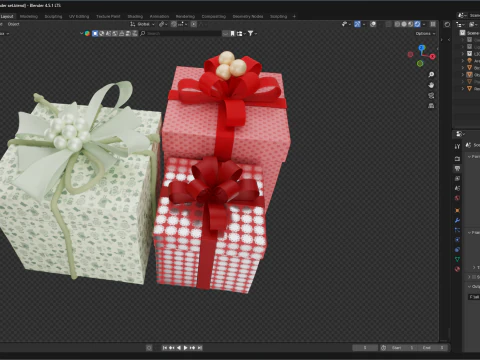Image resolution: width=480 pixels, height=360 pixels.
Task: Switch perspective/orthographic projection icon
Action: [x=431, y=106]
